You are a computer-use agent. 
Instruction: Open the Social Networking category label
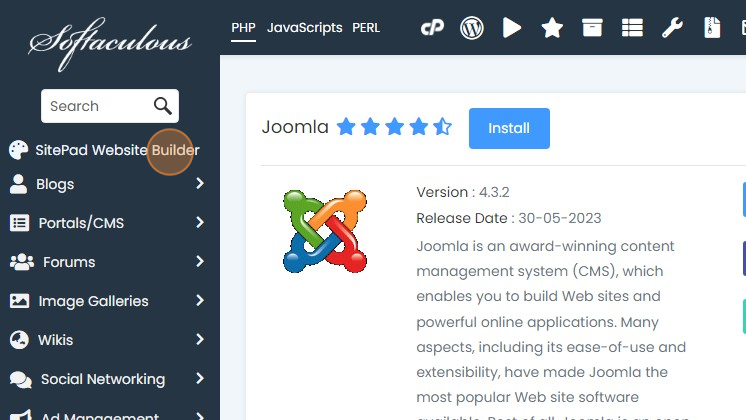[x=103, y=380]
